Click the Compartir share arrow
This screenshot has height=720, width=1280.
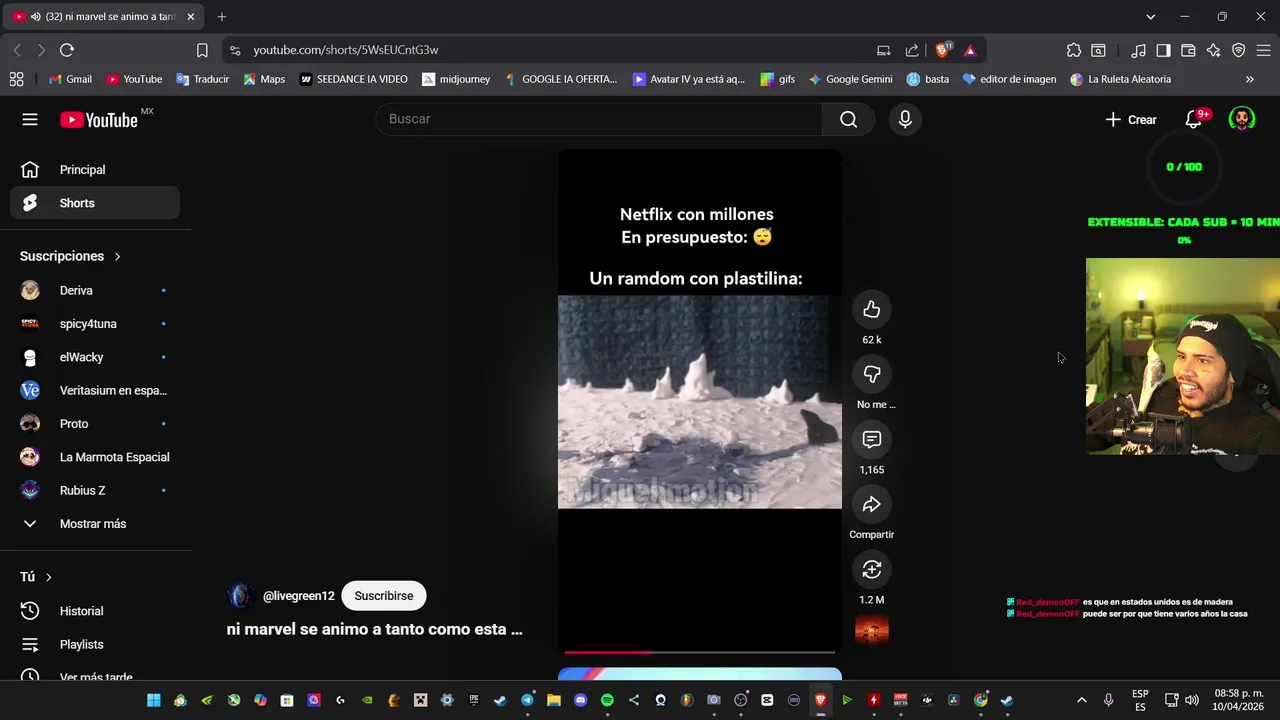click(x=872, y=505)
